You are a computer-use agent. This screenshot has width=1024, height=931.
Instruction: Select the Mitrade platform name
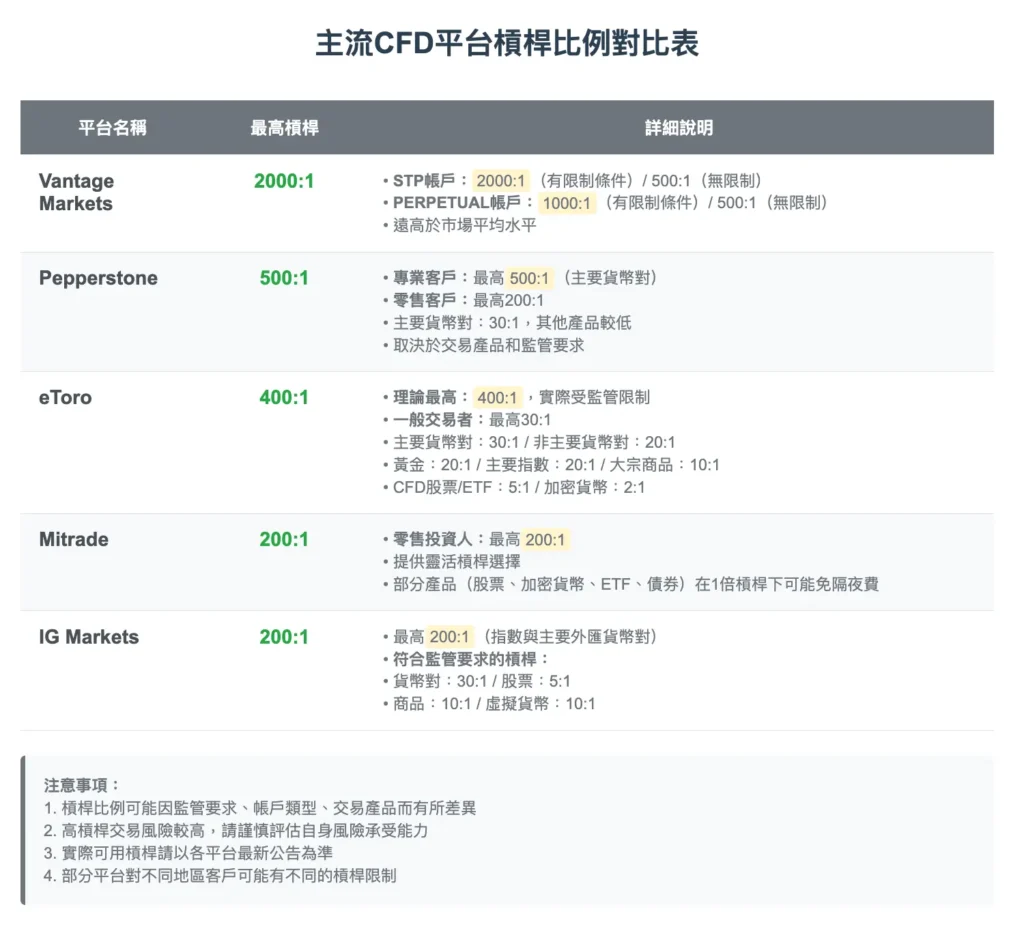pyautogui.click(x=74, y=539)
